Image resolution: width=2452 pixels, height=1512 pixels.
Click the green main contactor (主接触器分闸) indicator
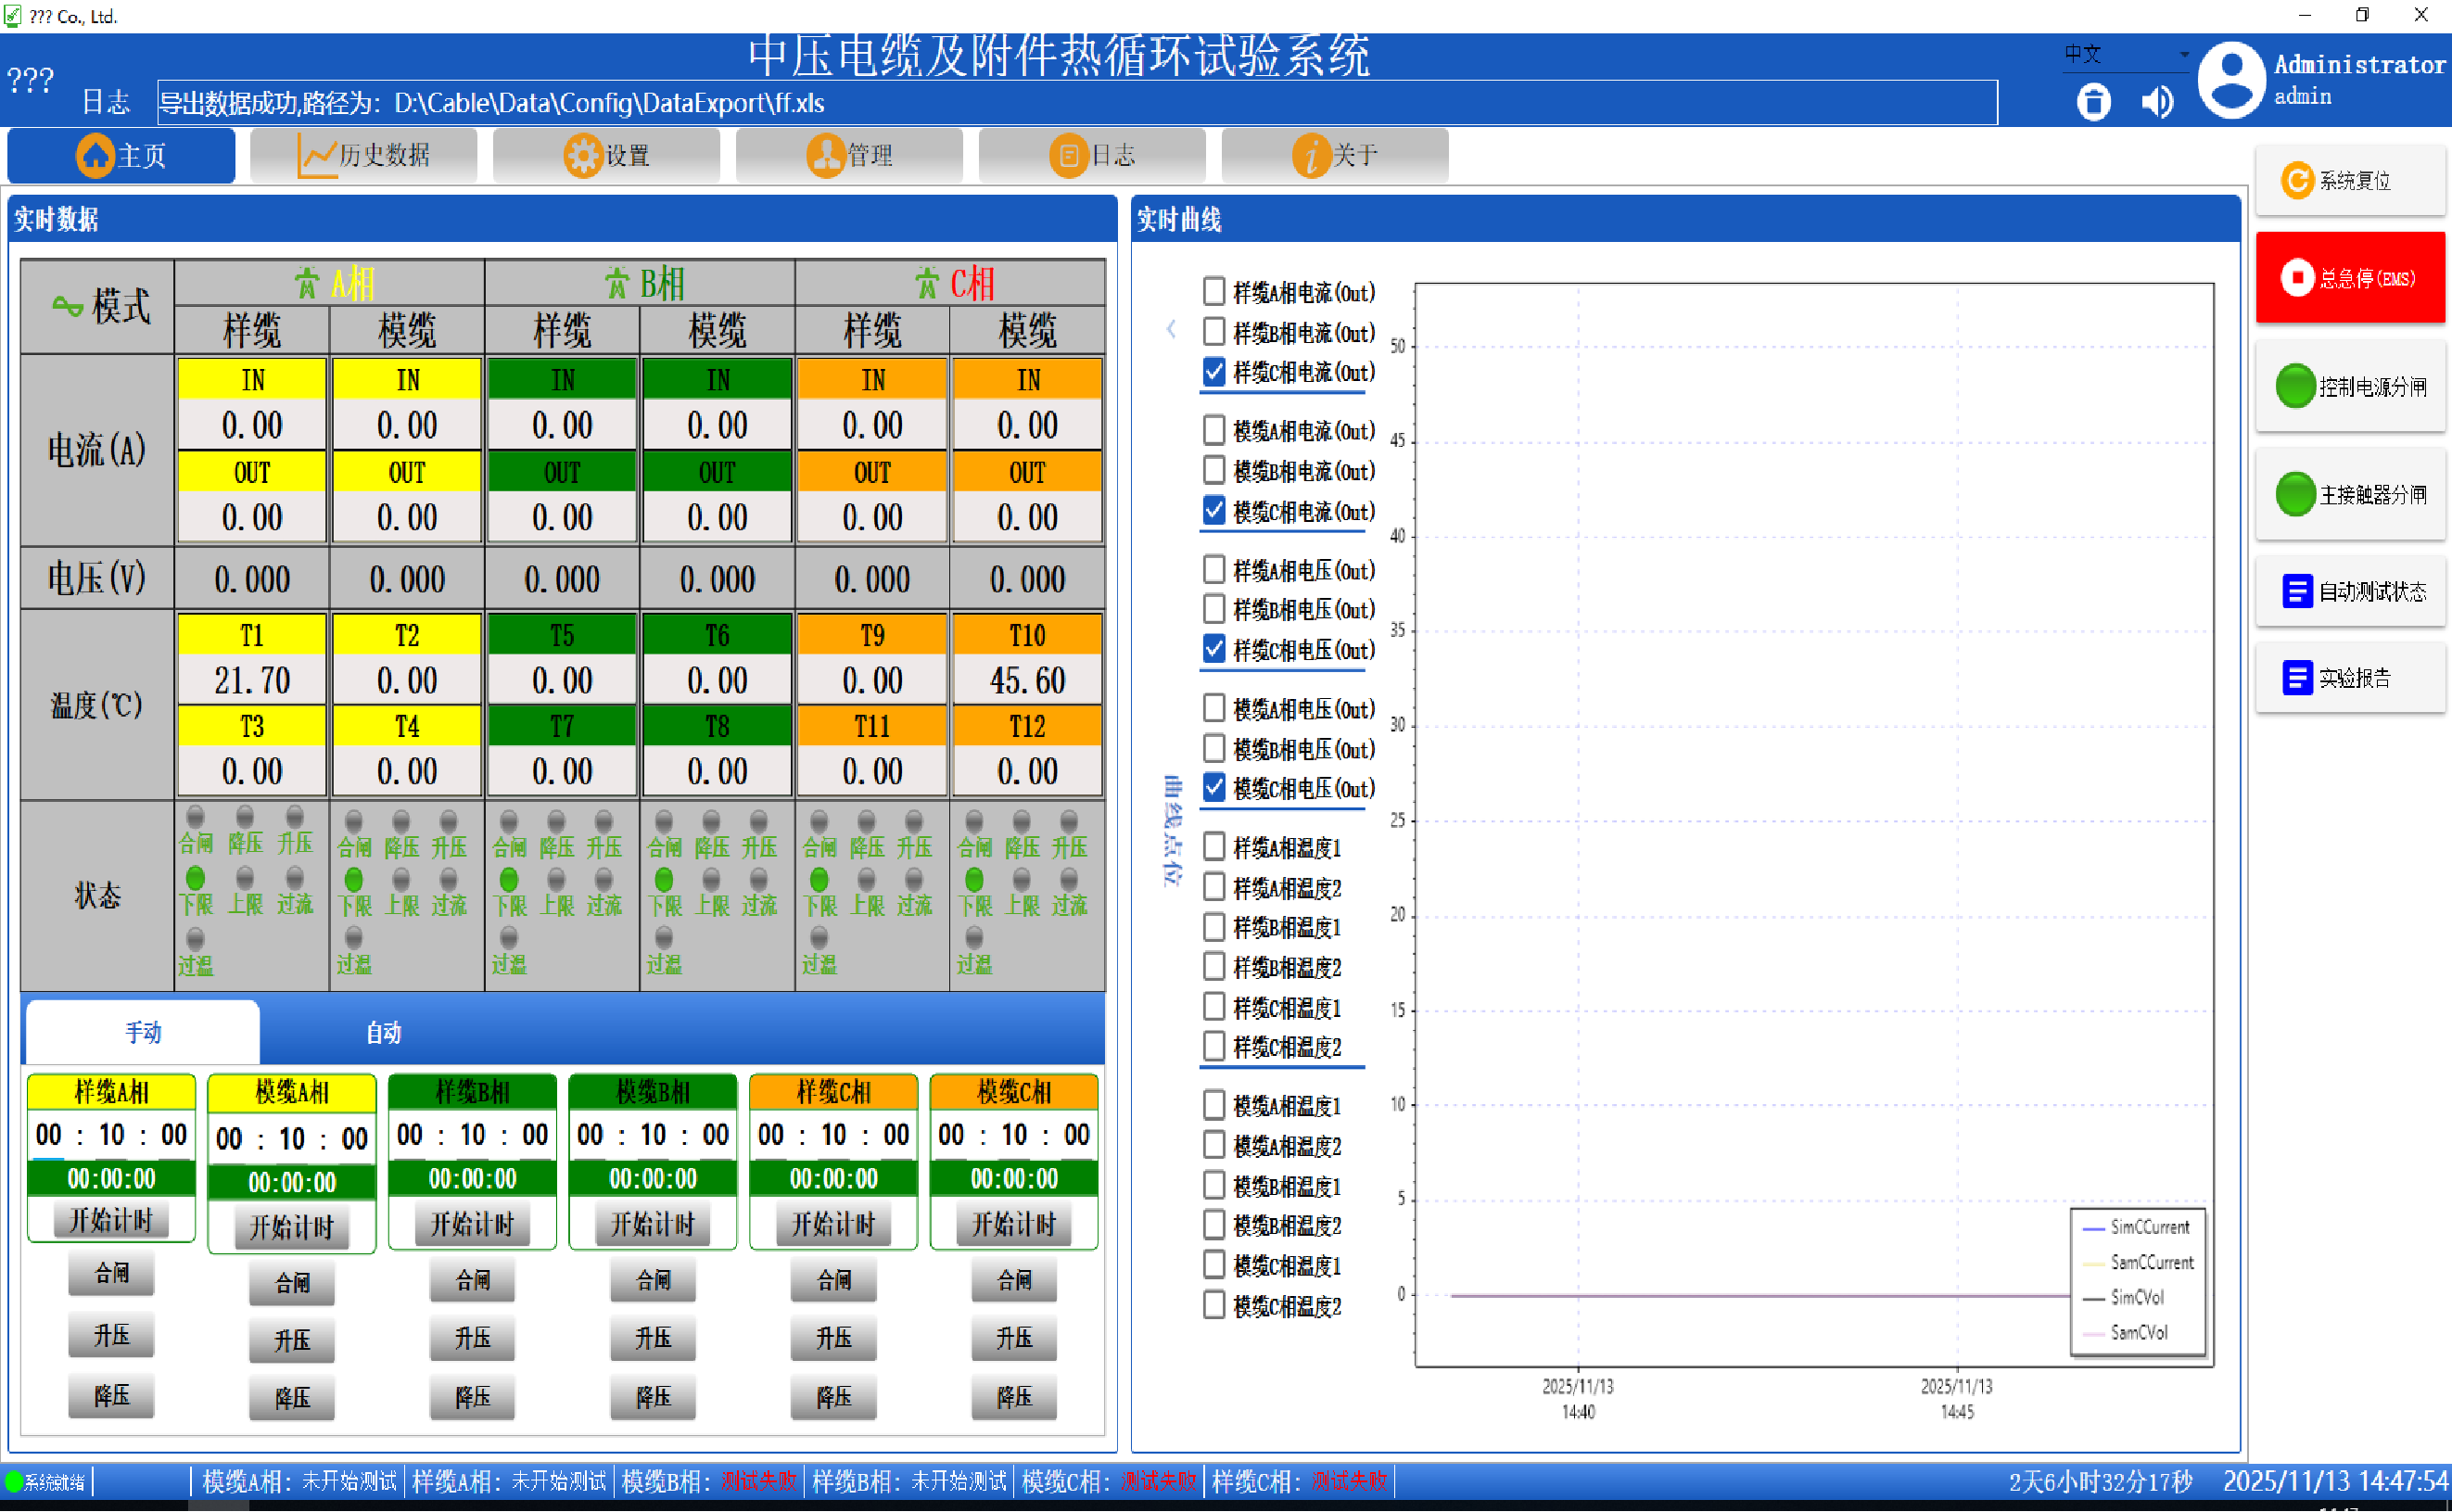2295,495
